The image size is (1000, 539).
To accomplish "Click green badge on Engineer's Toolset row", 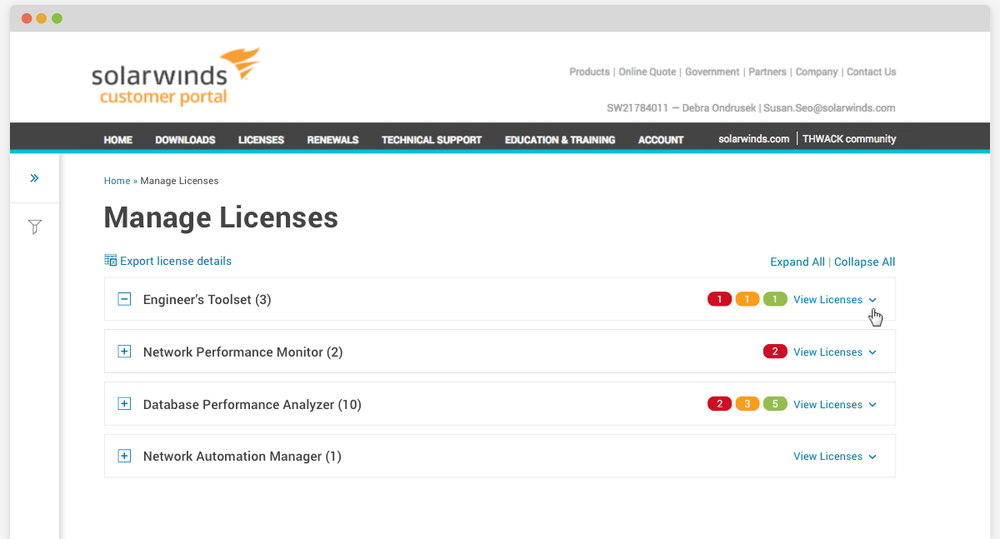I will click(775, 299).
